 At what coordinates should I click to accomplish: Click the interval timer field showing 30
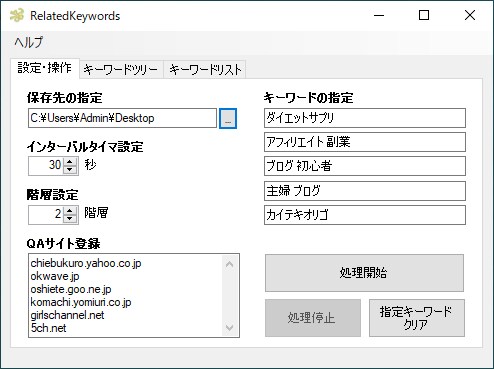[x=46, y=166]
